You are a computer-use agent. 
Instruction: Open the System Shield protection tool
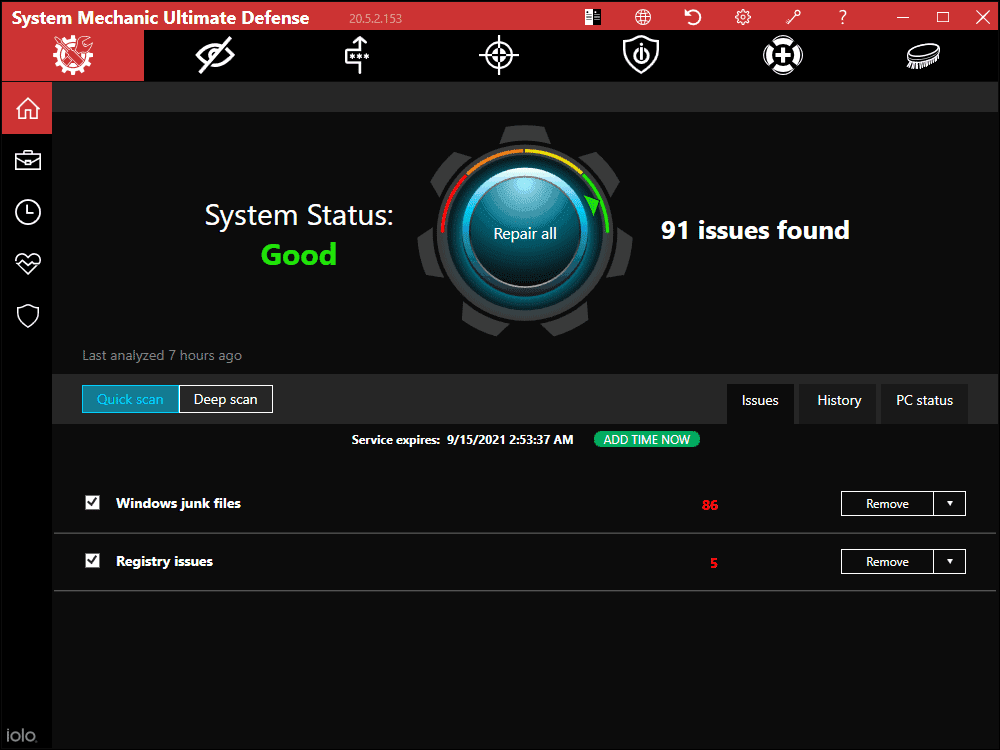640,55
